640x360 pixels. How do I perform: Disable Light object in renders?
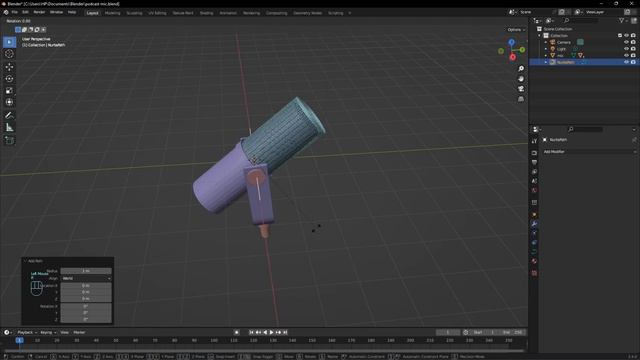pos(633,49)
